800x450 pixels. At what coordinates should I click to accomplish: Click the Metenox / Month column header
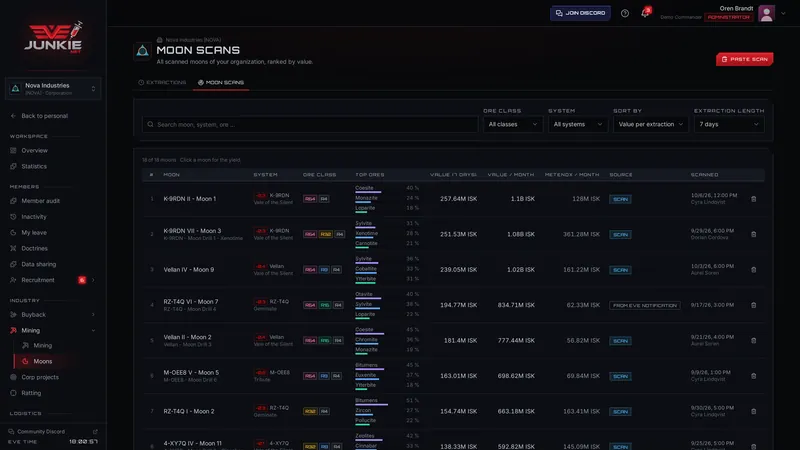(572, 174)
